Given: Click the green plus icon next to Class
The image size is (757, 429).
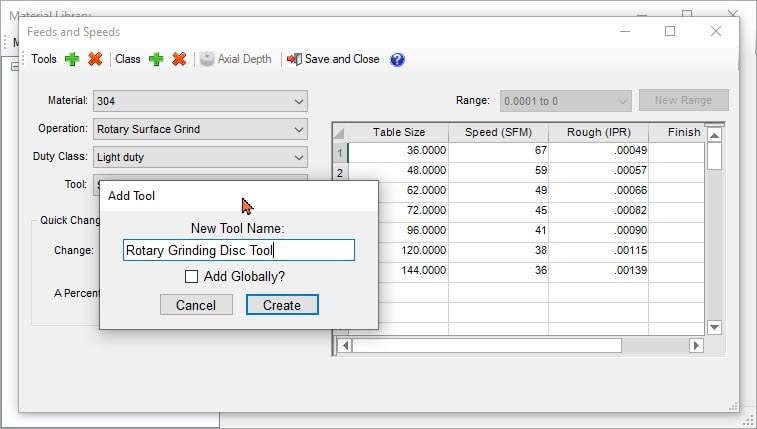Looking at the screenshot, I should pos(156,59).
